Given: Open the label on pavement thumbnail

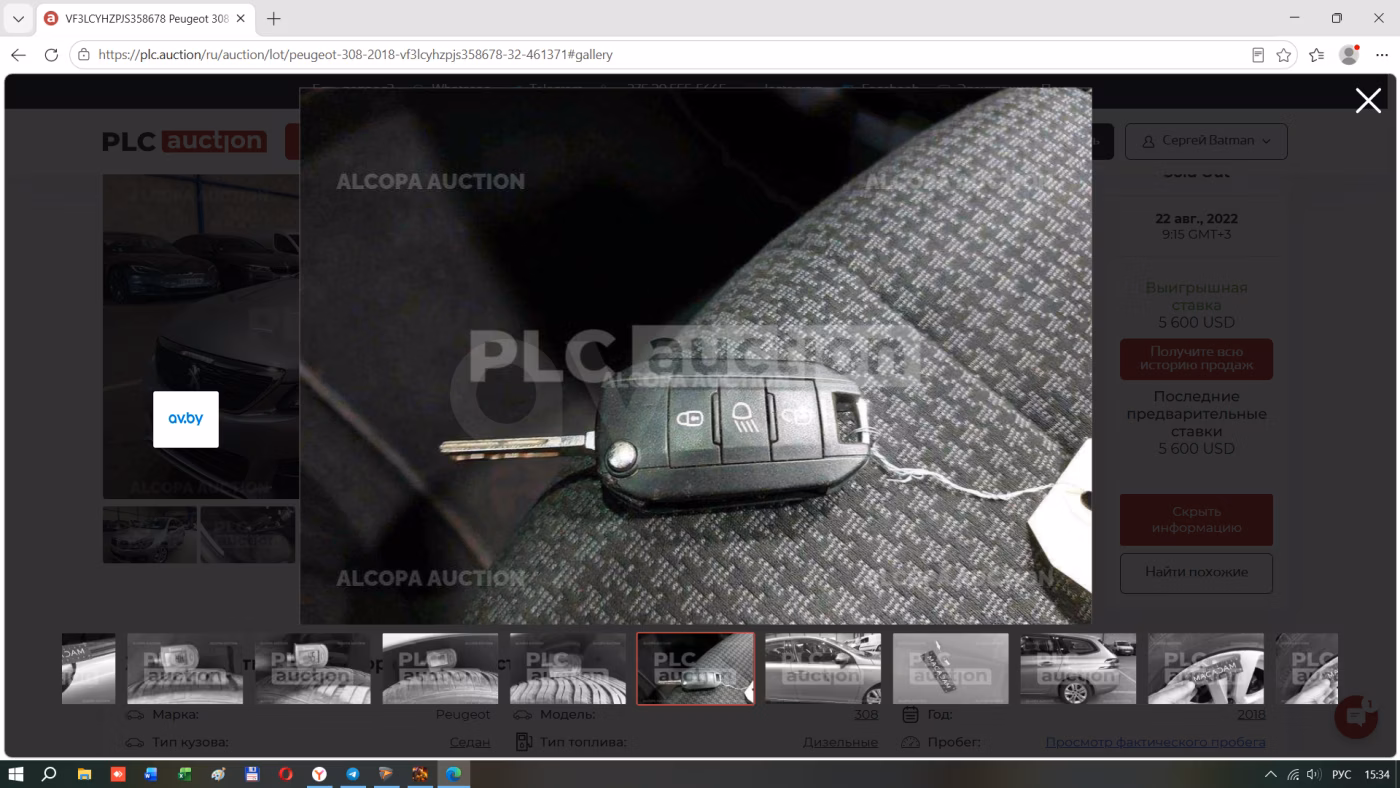Looking at the screenshot, I should pyautogui.click(x=950, y=668).
